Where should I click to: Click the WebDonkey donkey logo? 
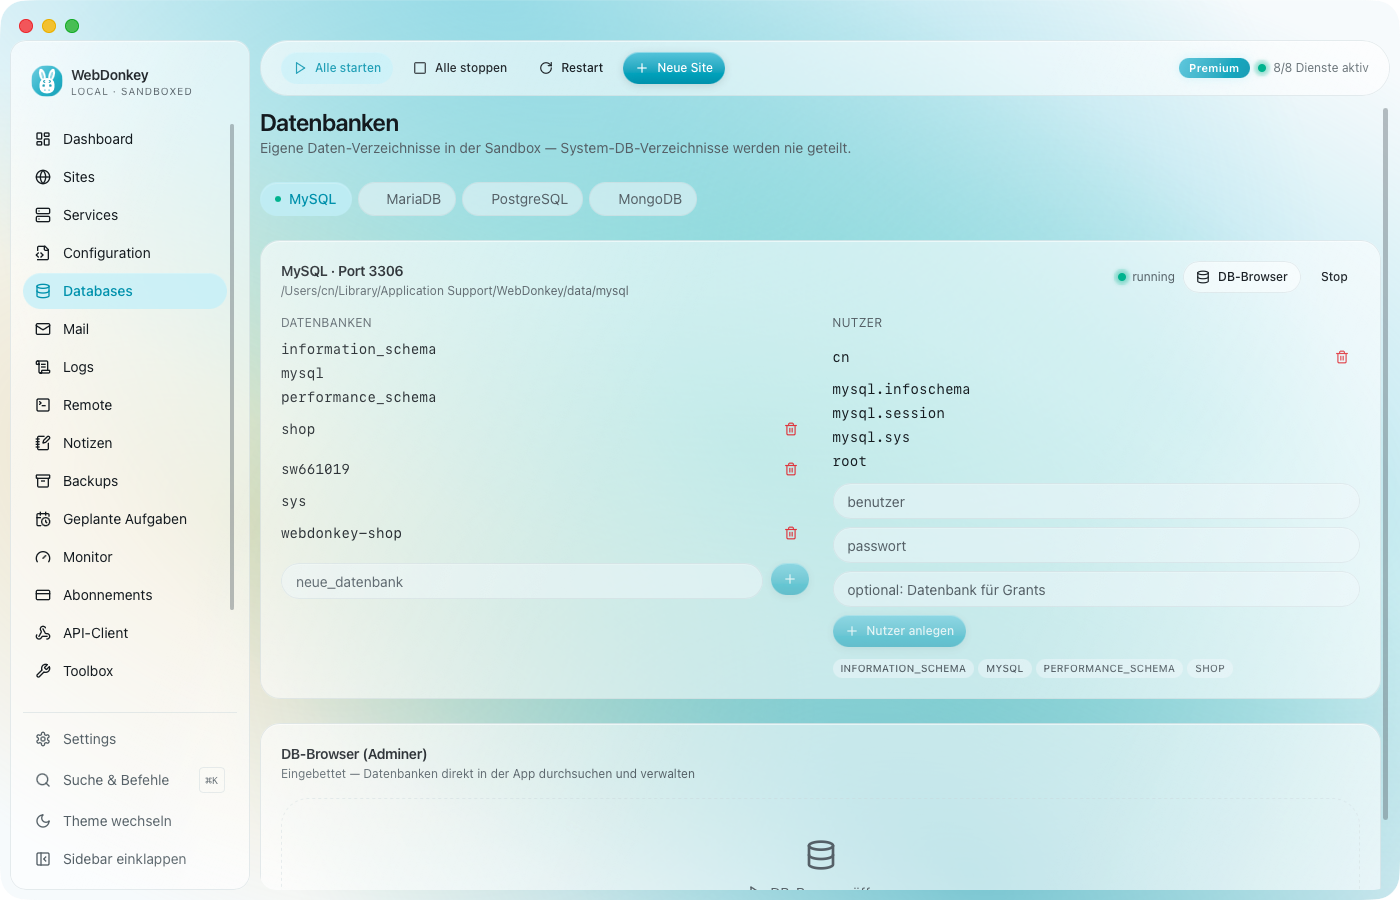tap(47, 81)
